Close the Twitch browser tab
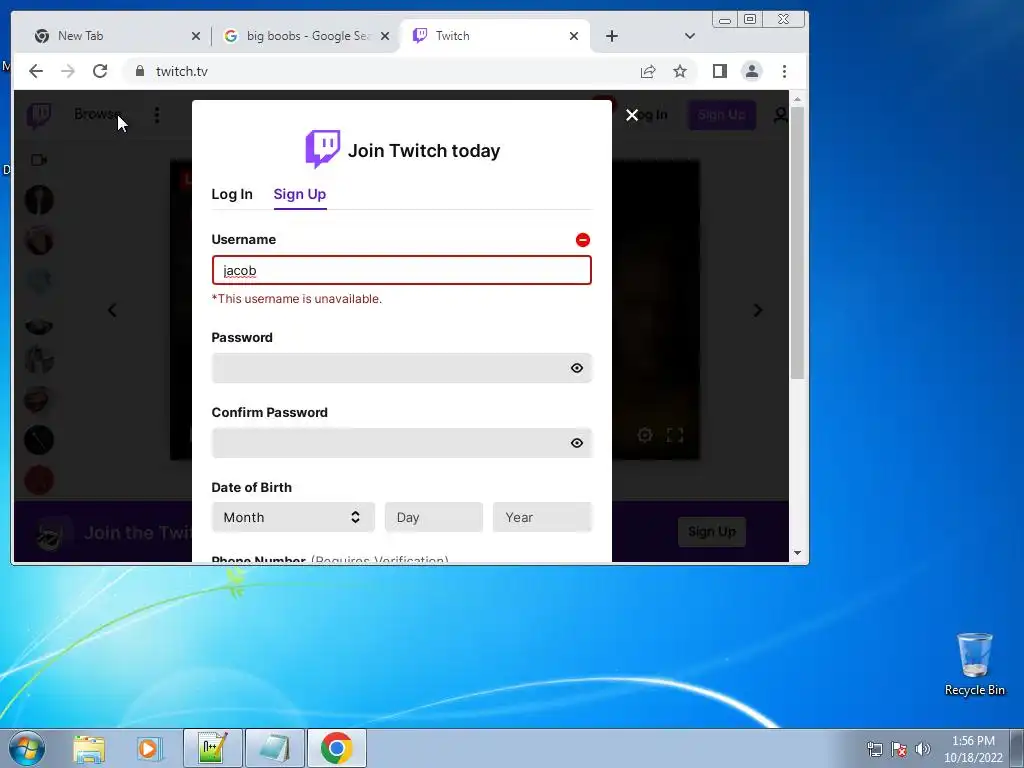Viewport: 1024px width, 768px height. [x=574, y=37]
